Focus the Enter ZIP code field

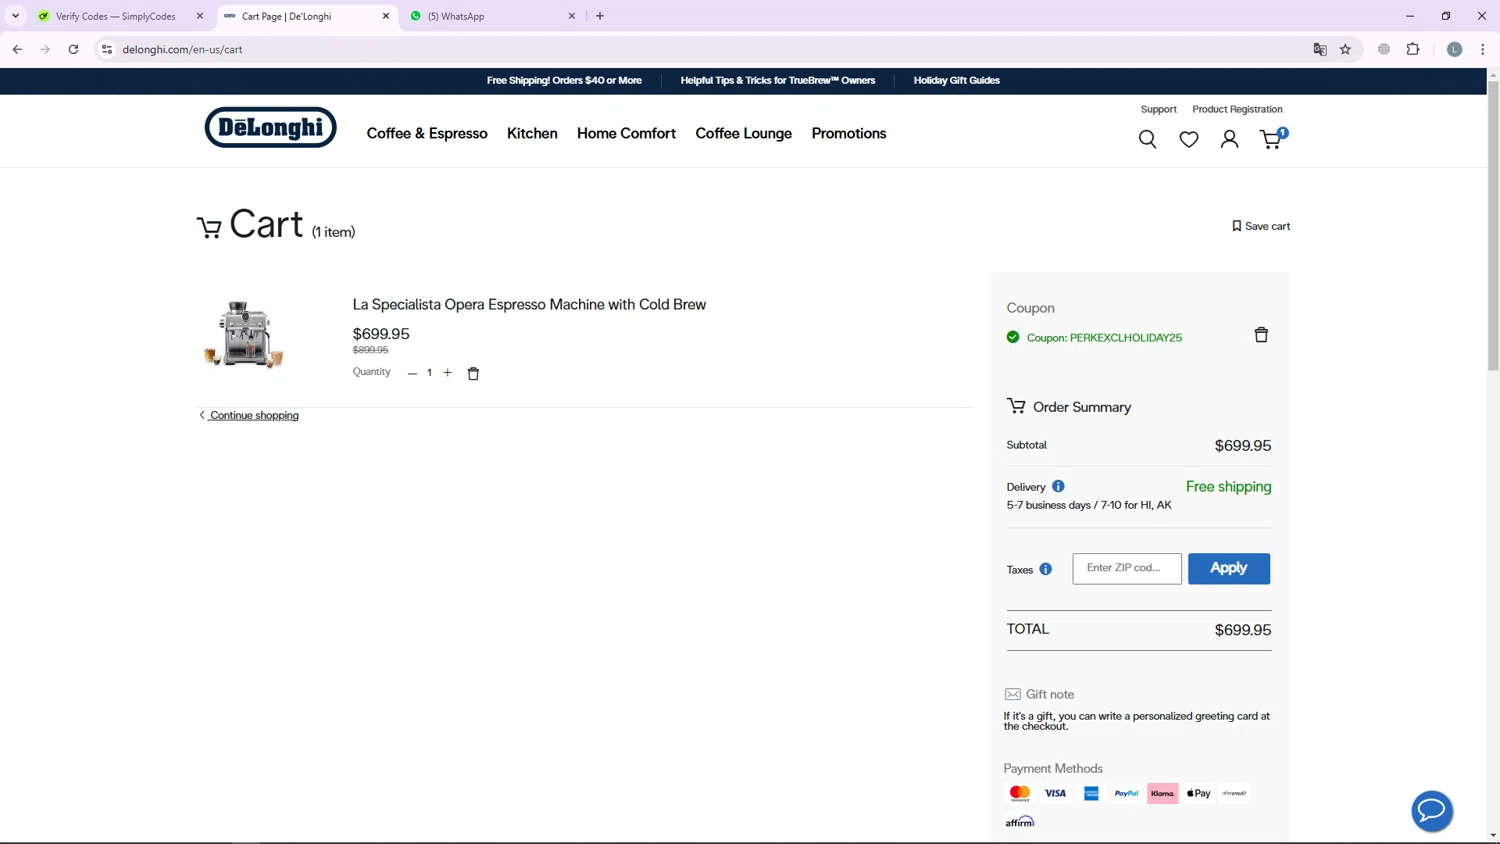pyautogui.click(x=1127, y=568)
